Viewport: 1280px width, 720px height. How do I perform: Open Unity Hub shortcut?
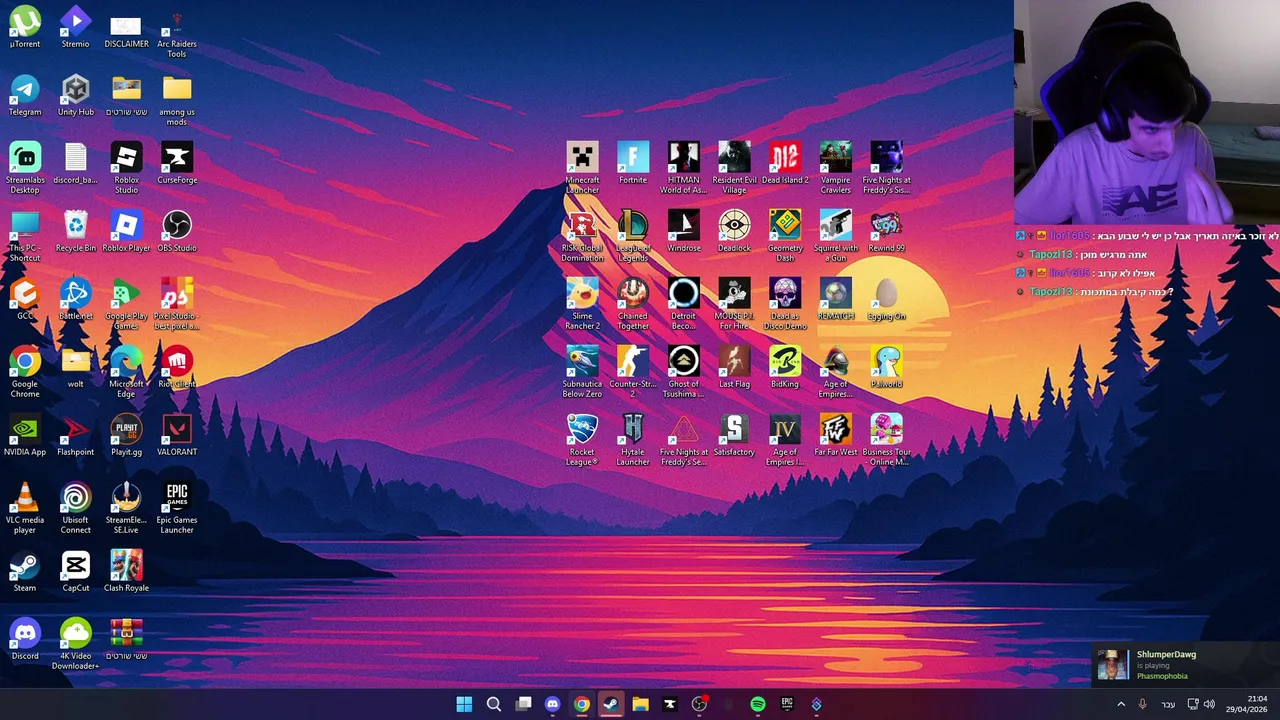(75, 96)
